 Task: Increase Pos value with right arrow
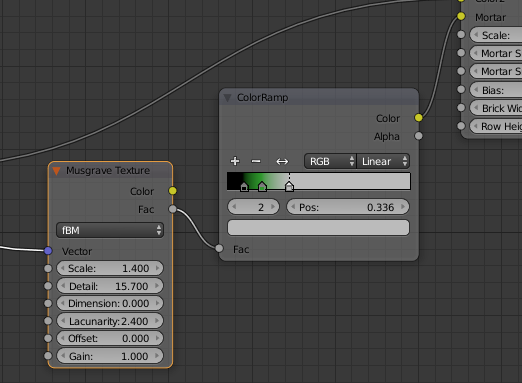[403, 207]
